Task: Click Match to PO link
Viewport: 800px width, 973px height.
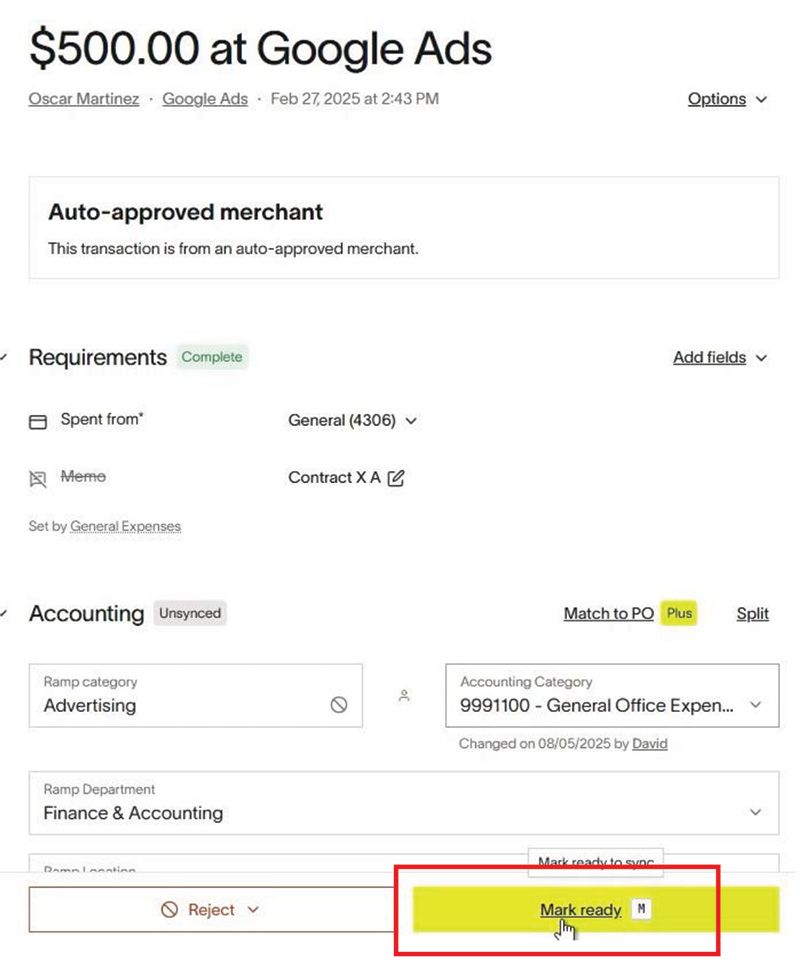Action: (608, 614)
